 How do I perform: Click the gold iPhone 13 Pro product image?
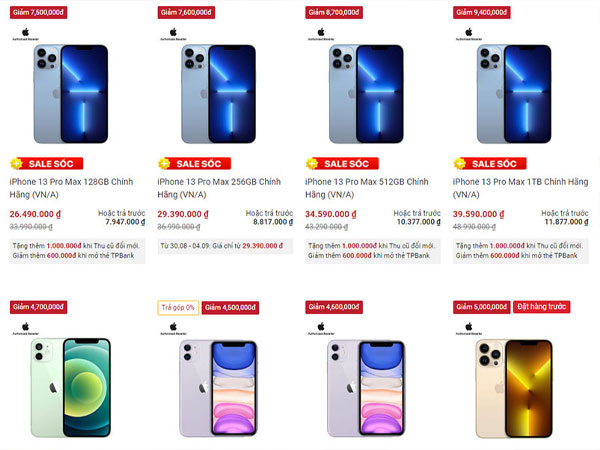[x=514, y=388]
